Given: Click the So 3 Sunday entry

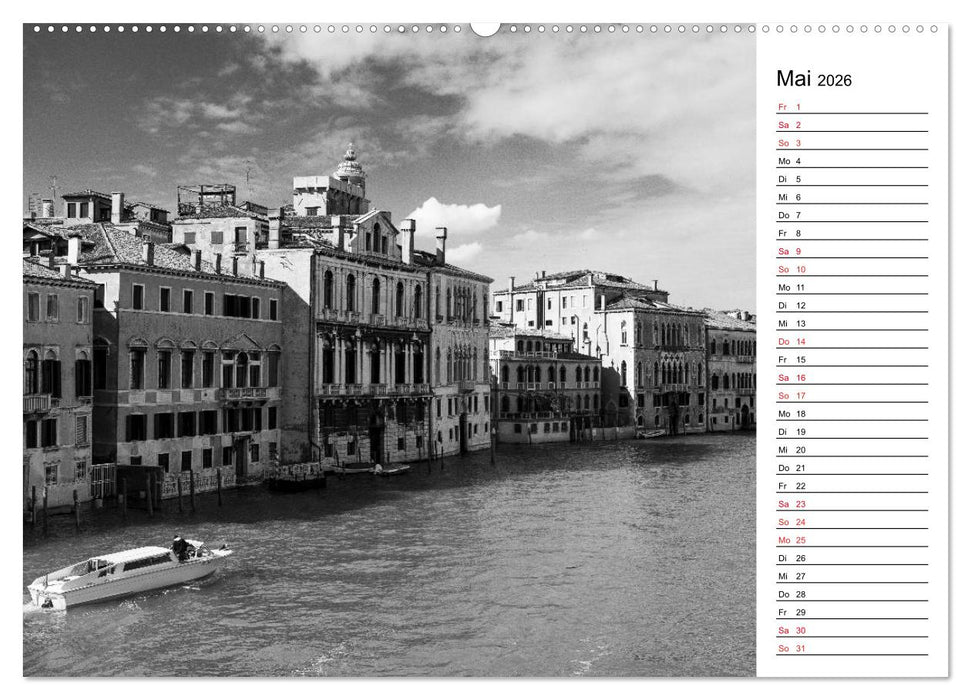Looking at the screenshot, I should coord(788,143).
